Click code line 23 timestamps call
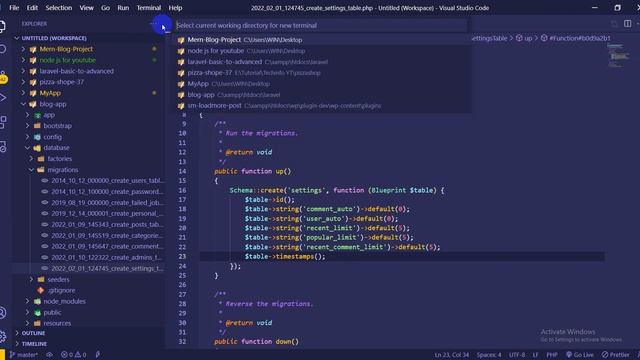Screen dimensions: 640x360 [285, 257]
